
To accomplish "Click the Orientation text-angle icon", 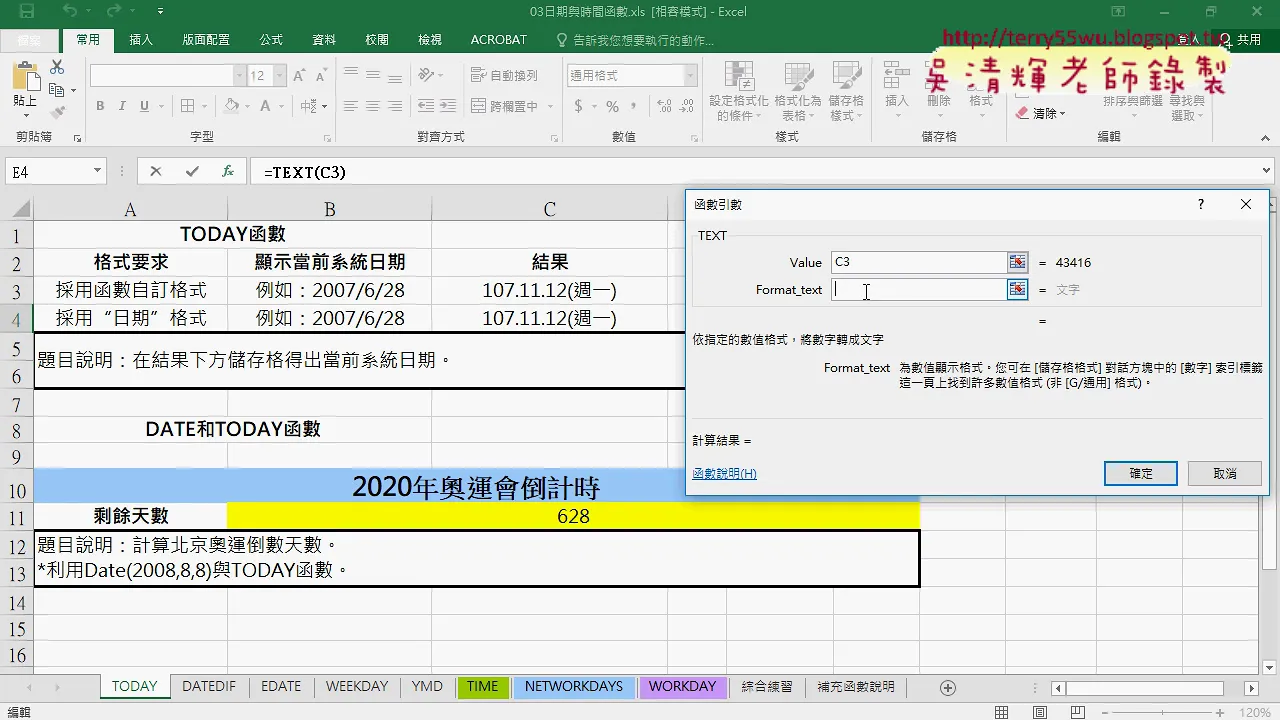I will pyautogui.click(x=427, y=76).
